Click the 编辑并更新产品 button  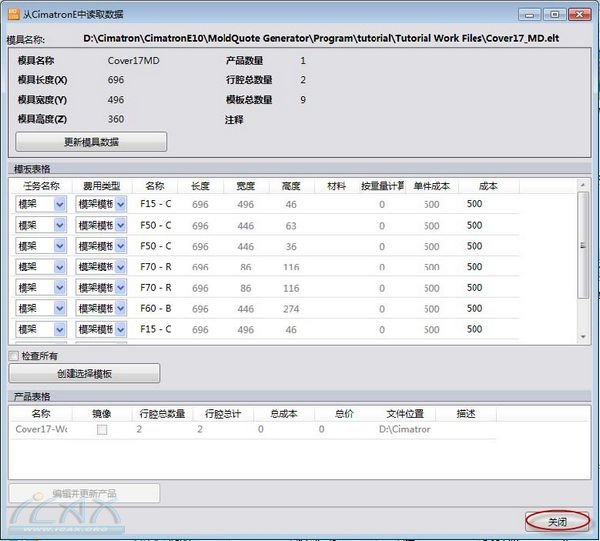click(x=84, y=493)
